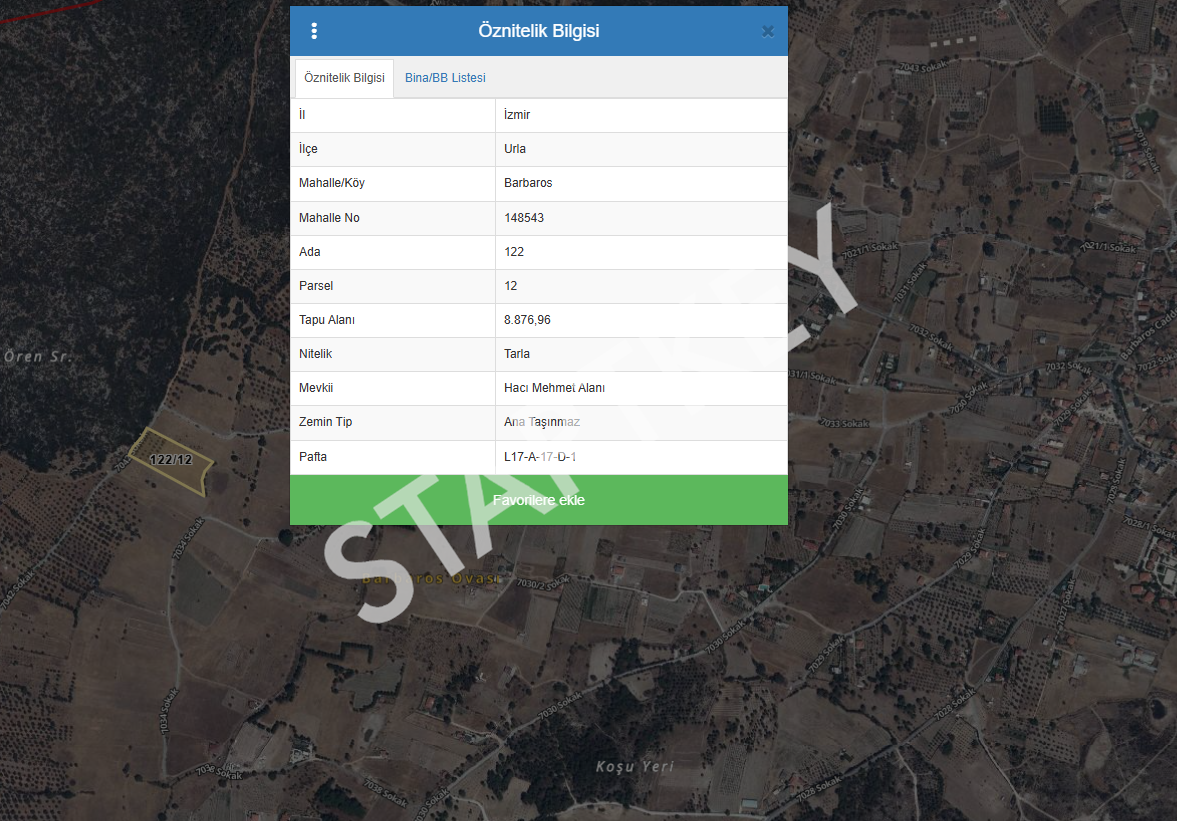Select the Öznitelik Bilgisi tab
1177x821 pixels.
[344, 78]
